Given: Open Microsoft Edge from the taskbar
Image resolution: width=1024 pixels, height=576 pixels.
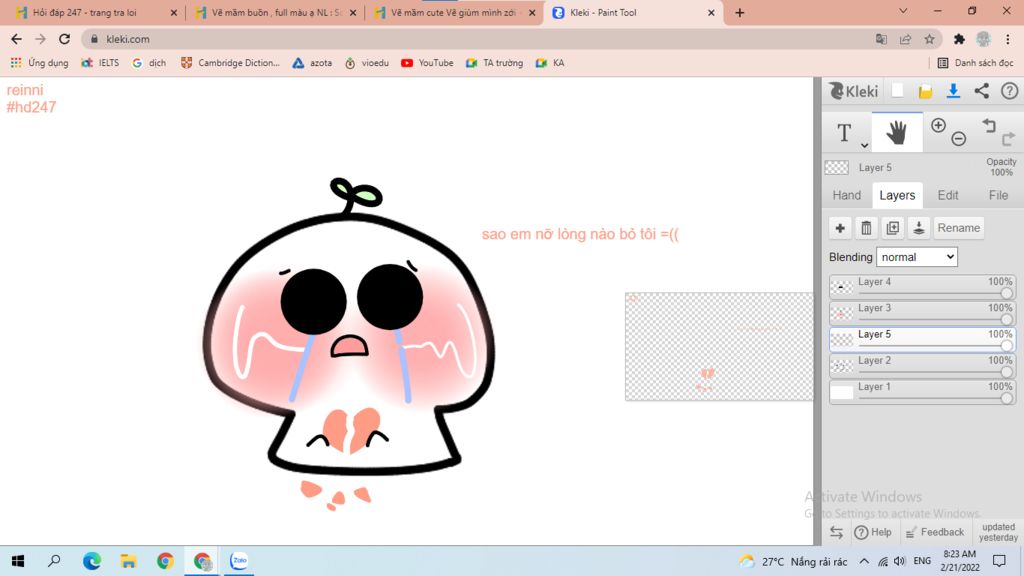Looking at the screenshot, I should click(92, 561).
